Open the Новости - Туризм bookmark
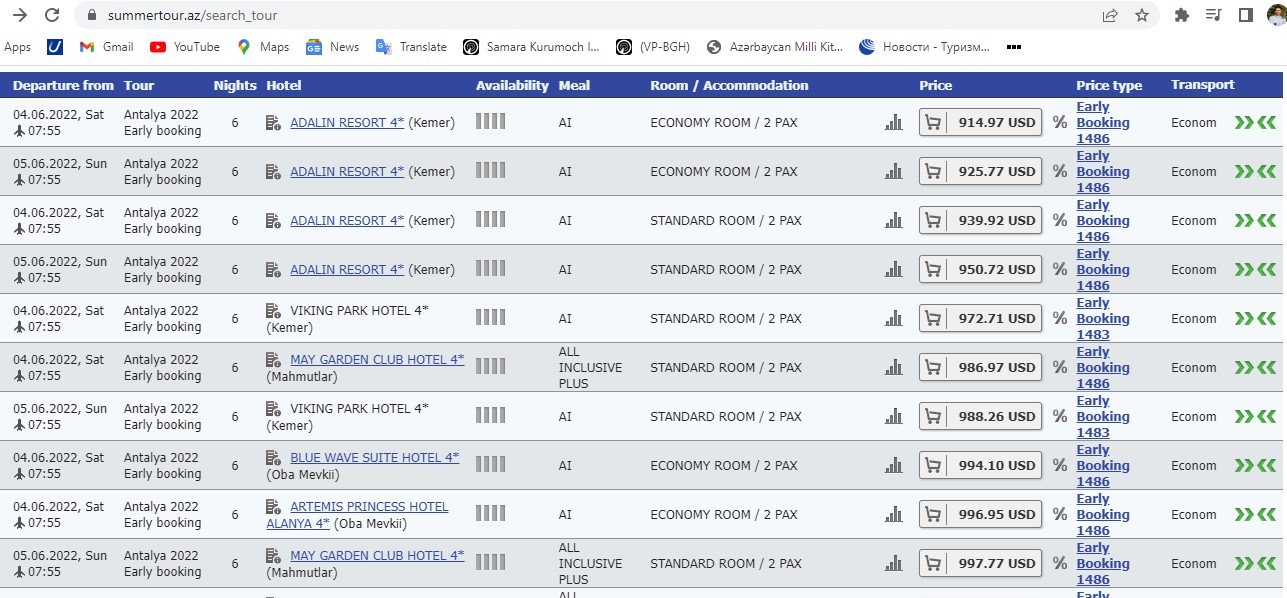Image resolution: width=1287 pixels, height=598 pixels. point(925,47)
